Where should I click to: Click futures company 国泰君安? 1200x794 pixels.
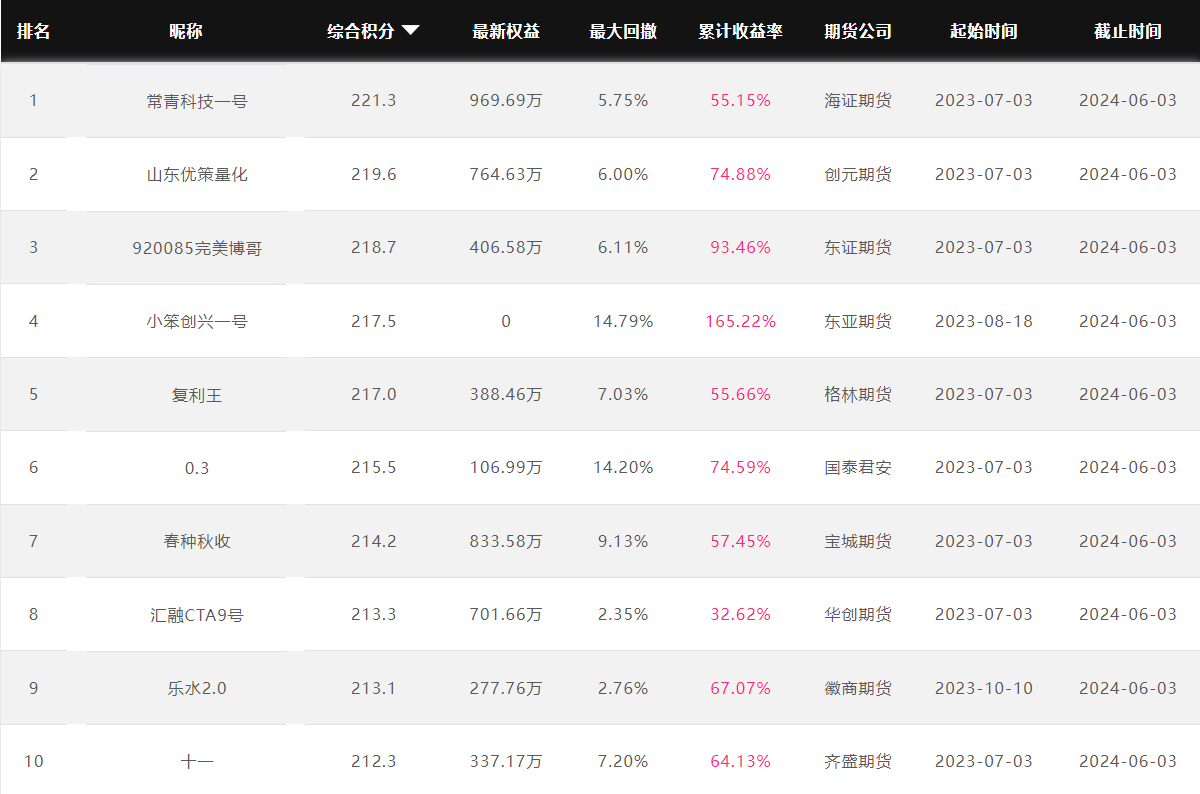[x=858, y=467]
